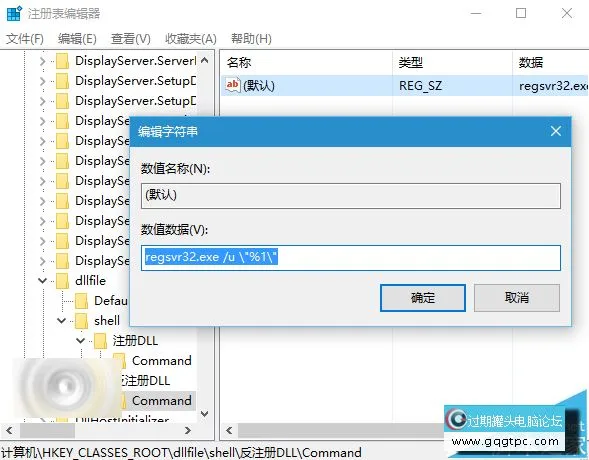Select the dllfile folder icon
This screenshot has height=460, width=589.
tap(62, 281)
